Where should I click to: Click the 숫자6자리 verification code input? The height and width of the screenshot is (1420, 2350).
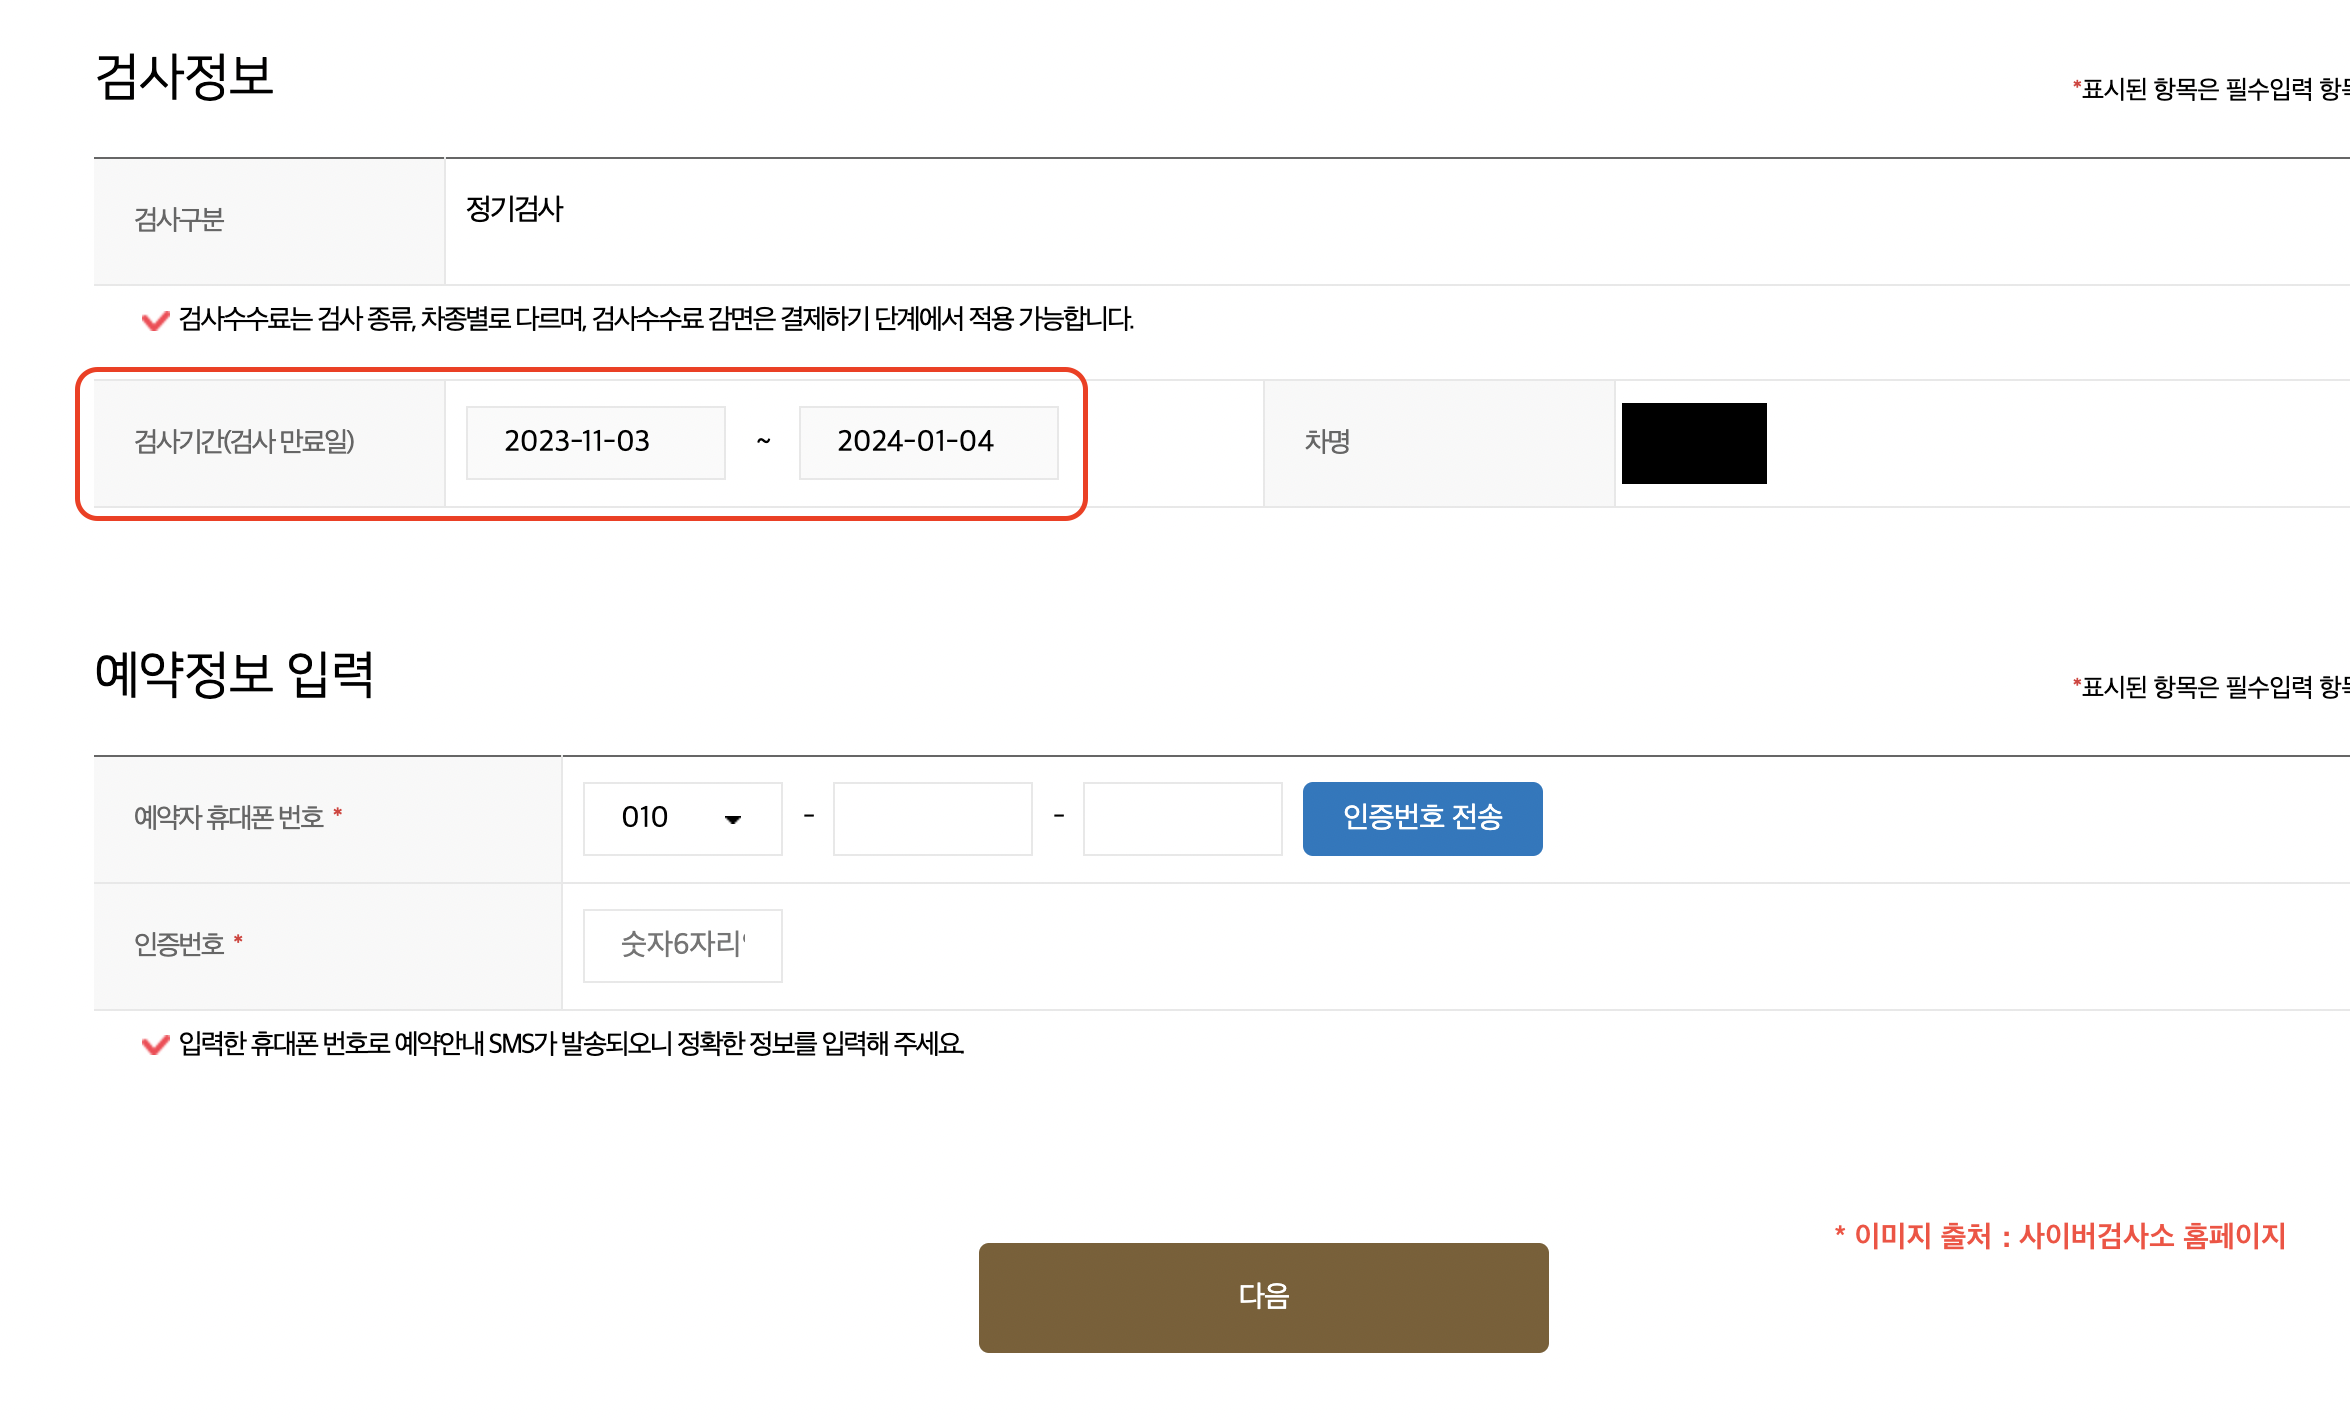[681, 944]
